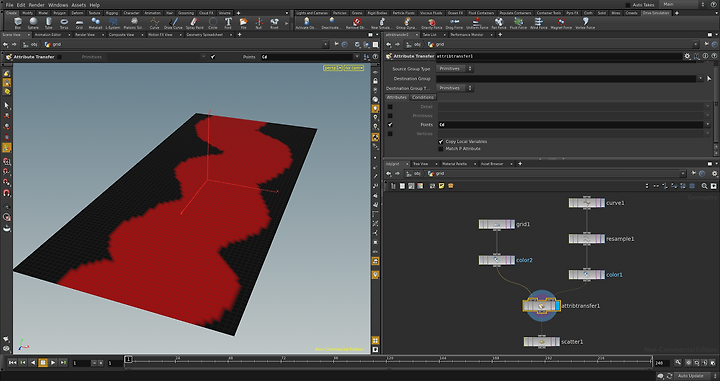Select the Draw Curve shelf tool
The width and height of the screenshot is (720, 381).
pyautogui.click(x=173, y=23)
